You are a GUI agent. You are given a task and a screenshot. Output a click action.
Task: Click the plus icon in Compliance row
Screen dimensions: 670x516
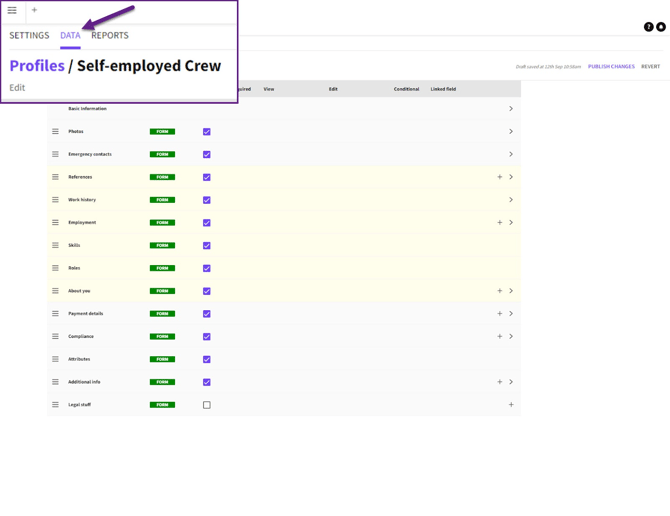point(500,337)
